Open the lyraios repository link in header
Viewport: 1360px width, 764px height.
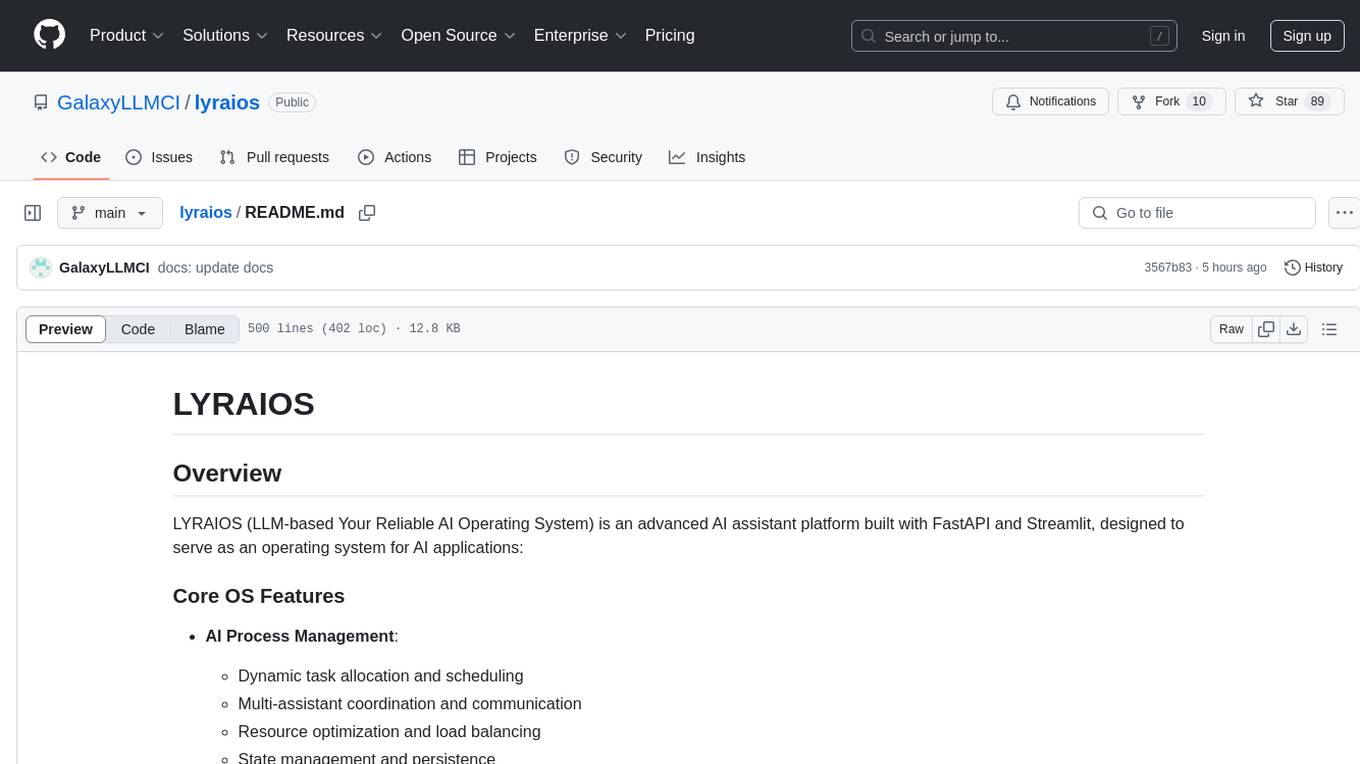(x=227, y=102)
